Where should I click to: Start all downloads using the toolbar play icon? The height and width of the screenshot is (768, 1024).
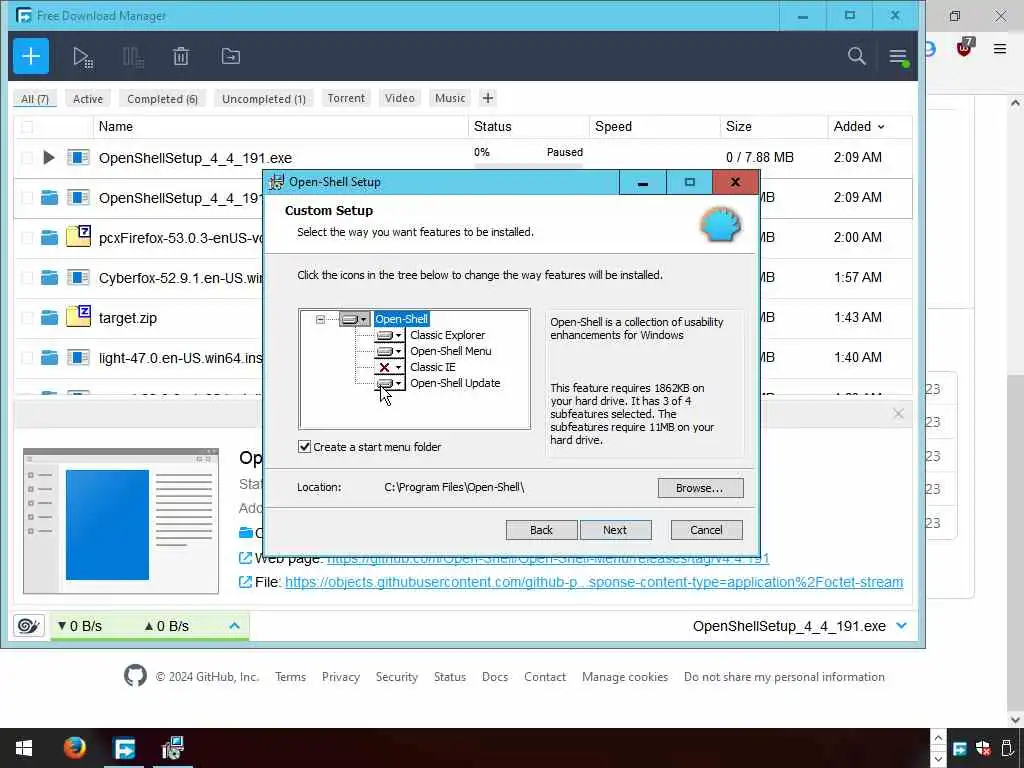83,57
